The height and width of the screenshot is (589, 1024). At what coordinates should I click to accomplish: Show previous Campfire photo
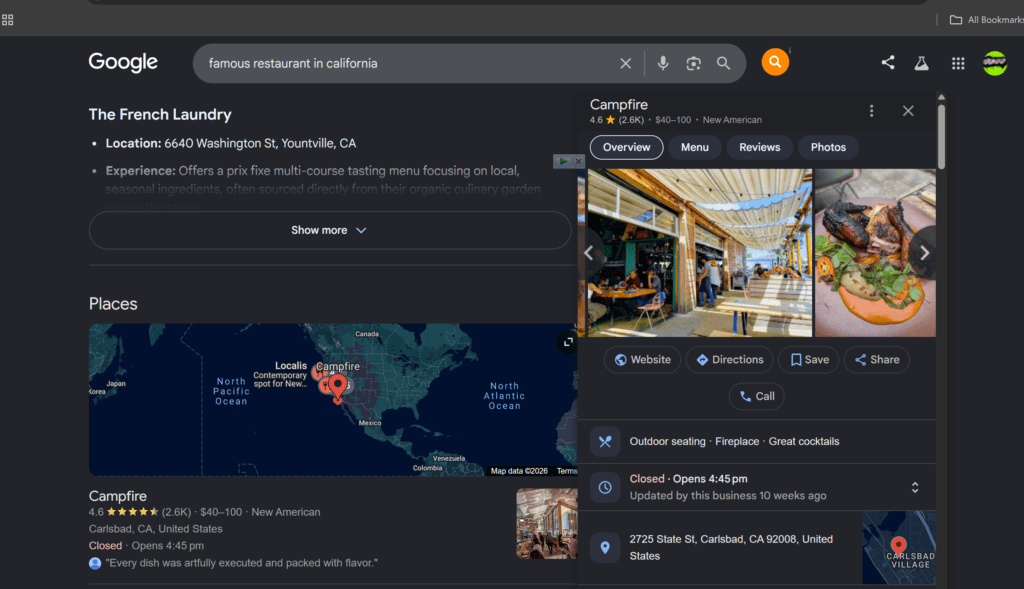click(588, 253)
